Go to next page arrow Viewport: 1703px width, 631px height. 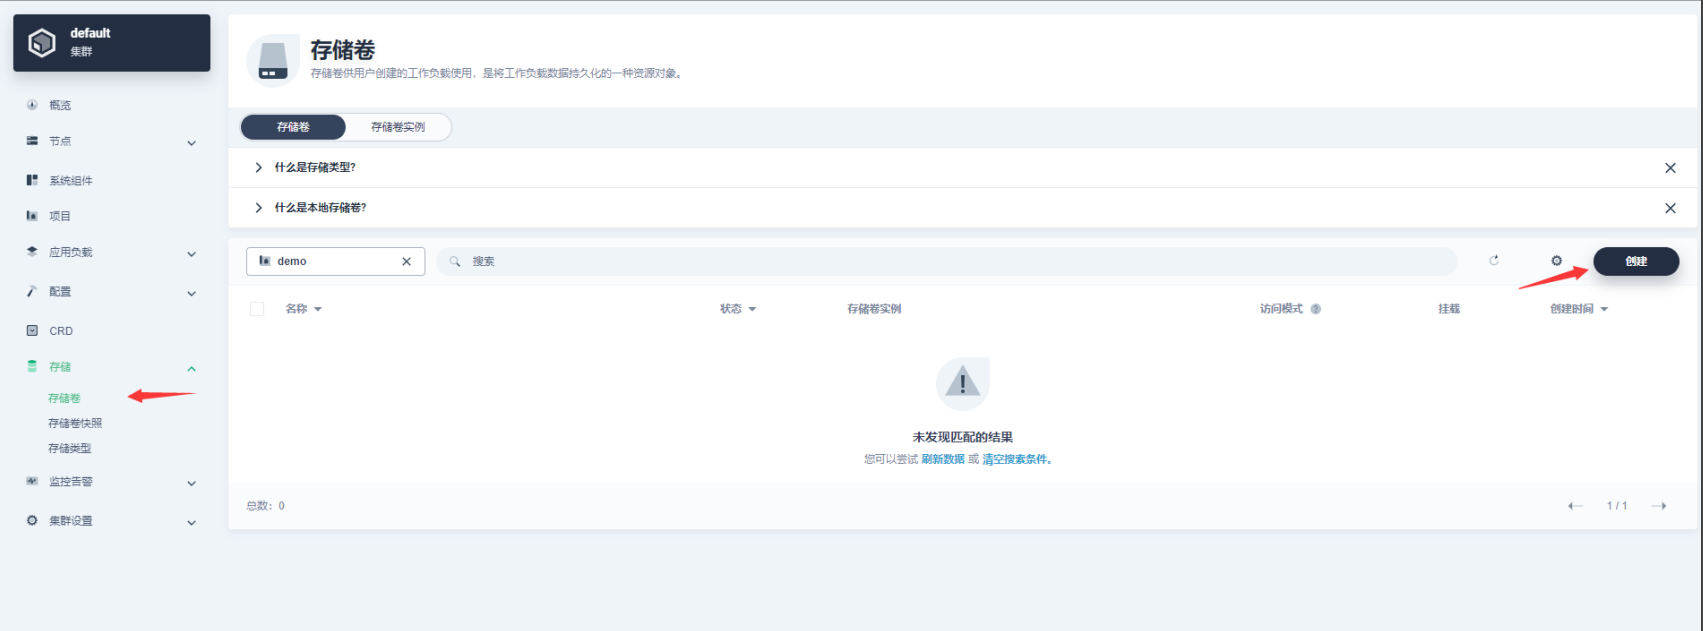(1659, 506)
